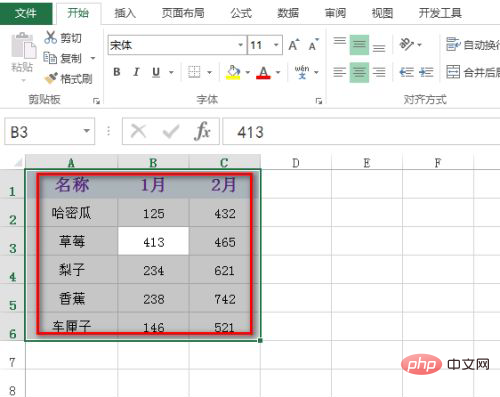
Task: Increase font size with larger A
Action: coord(294,45)
